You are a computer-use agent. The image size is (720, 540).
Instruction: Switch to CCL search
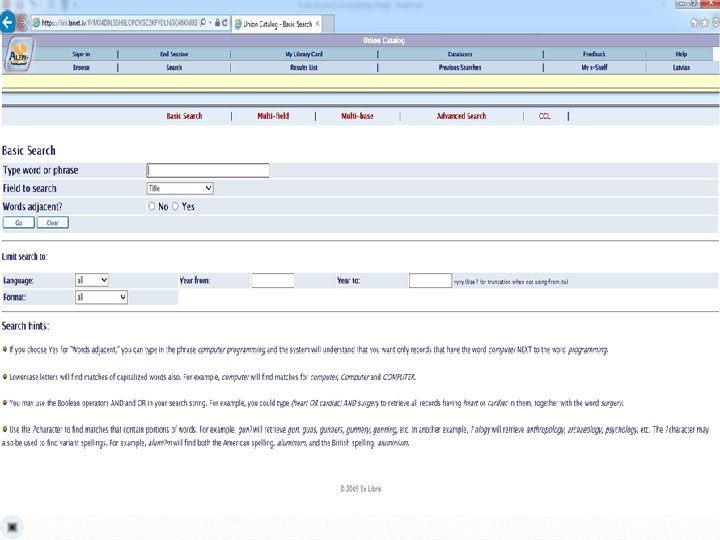click(545, 116)
